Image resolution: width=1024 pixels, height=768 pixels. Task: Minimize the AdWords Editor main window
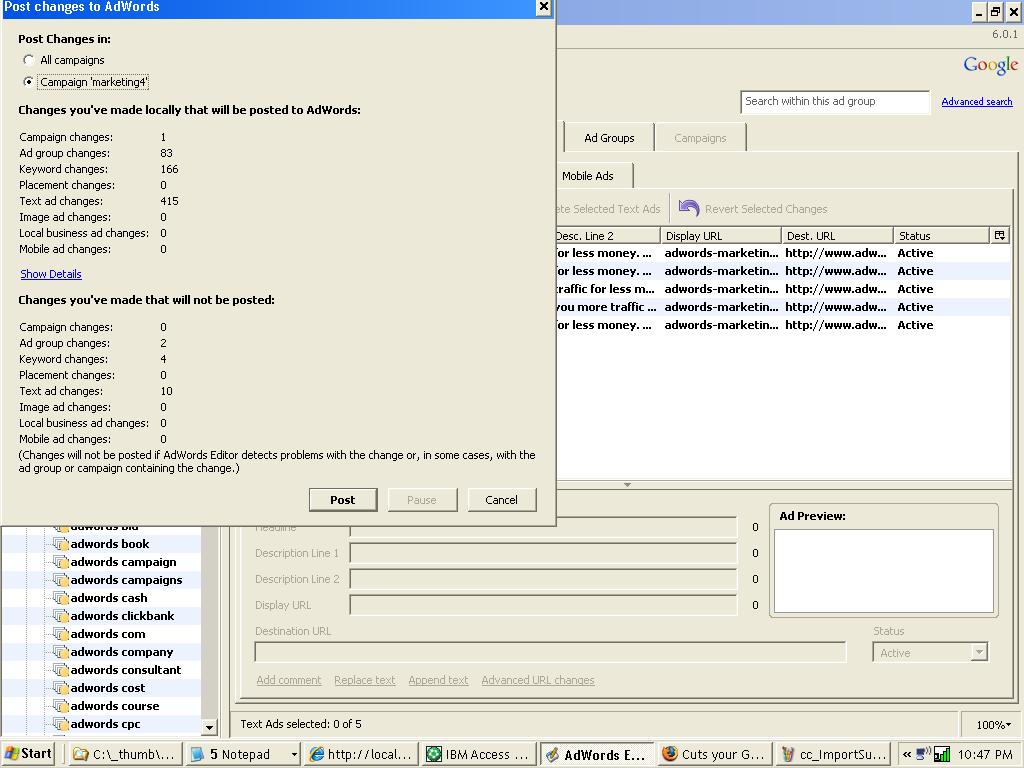point(979,11)
